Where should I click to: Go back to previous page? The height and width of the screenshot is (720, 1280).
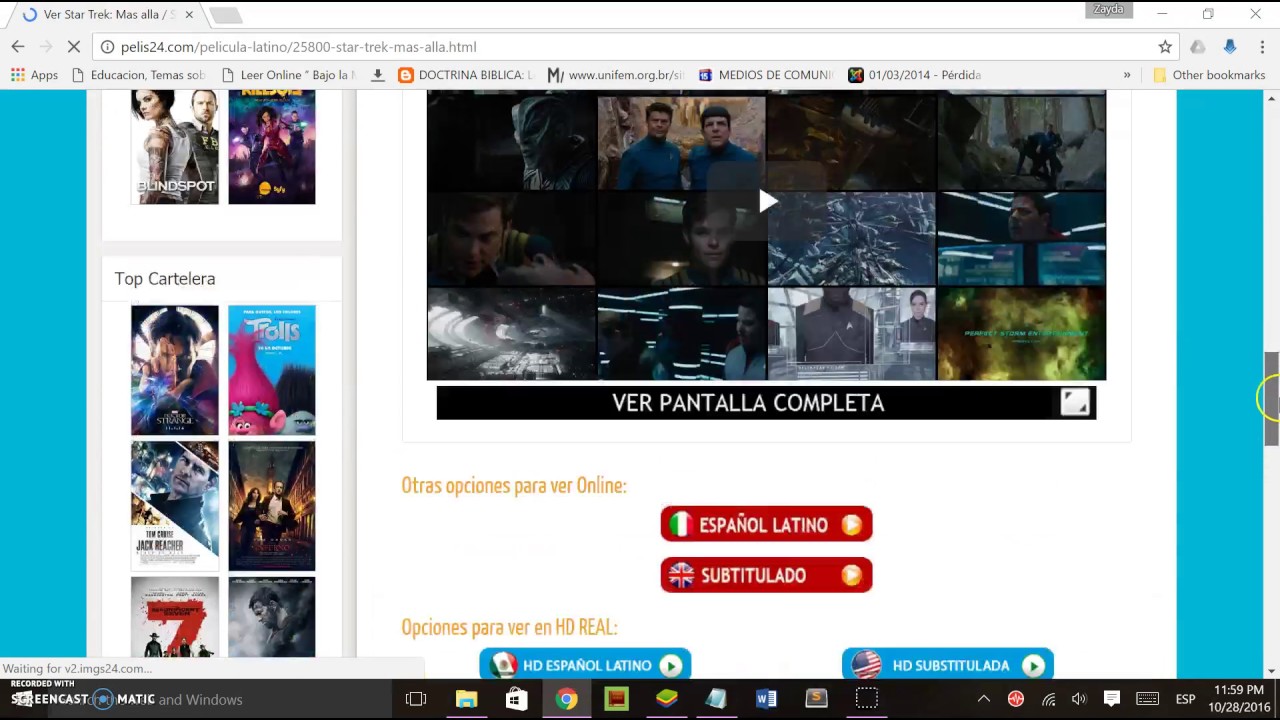(x=17, y=47)
